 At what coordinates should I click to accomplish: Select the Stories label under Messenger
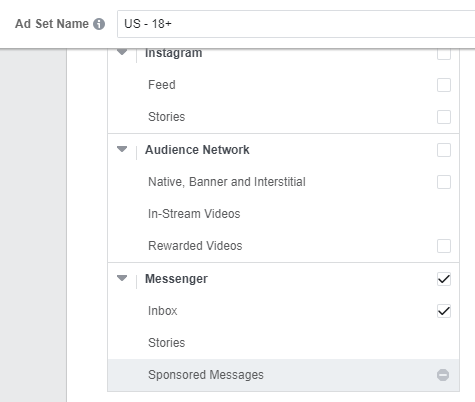tap(166, 343)
